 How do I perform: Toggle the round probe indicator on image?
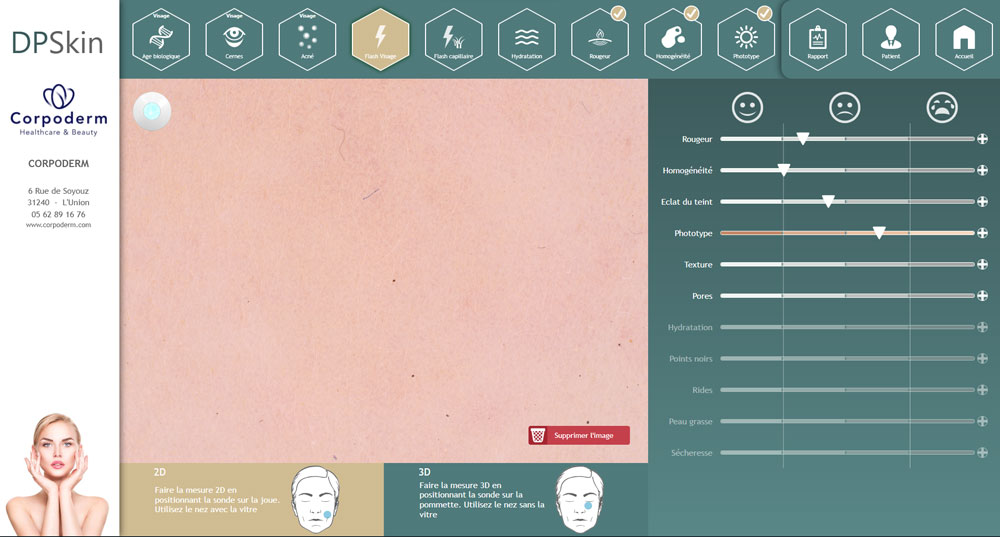pyautogui.click(x=152, y=111)
